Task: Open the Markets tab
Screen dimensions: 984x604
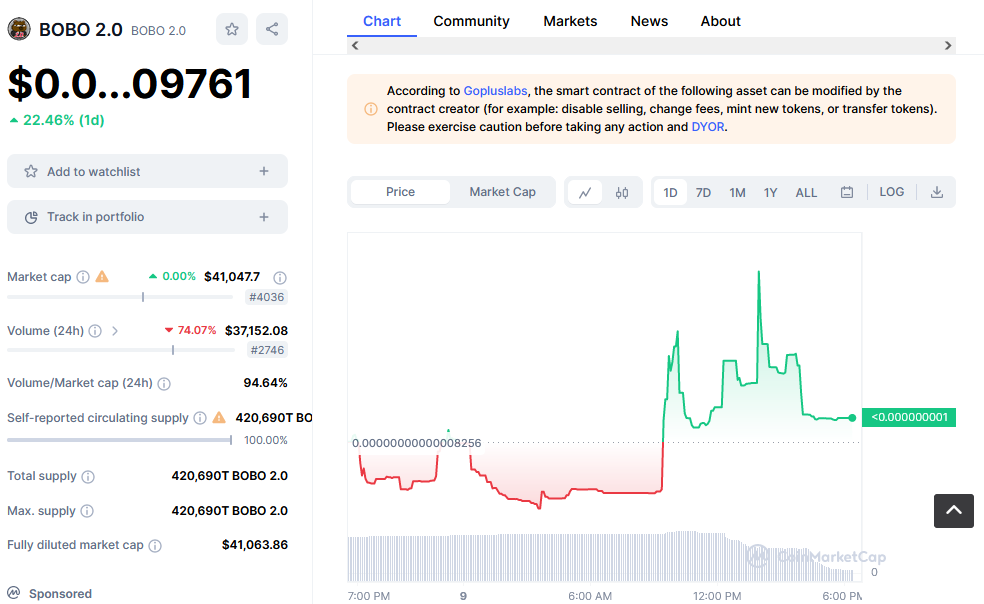Action: [x=570, y=21]
